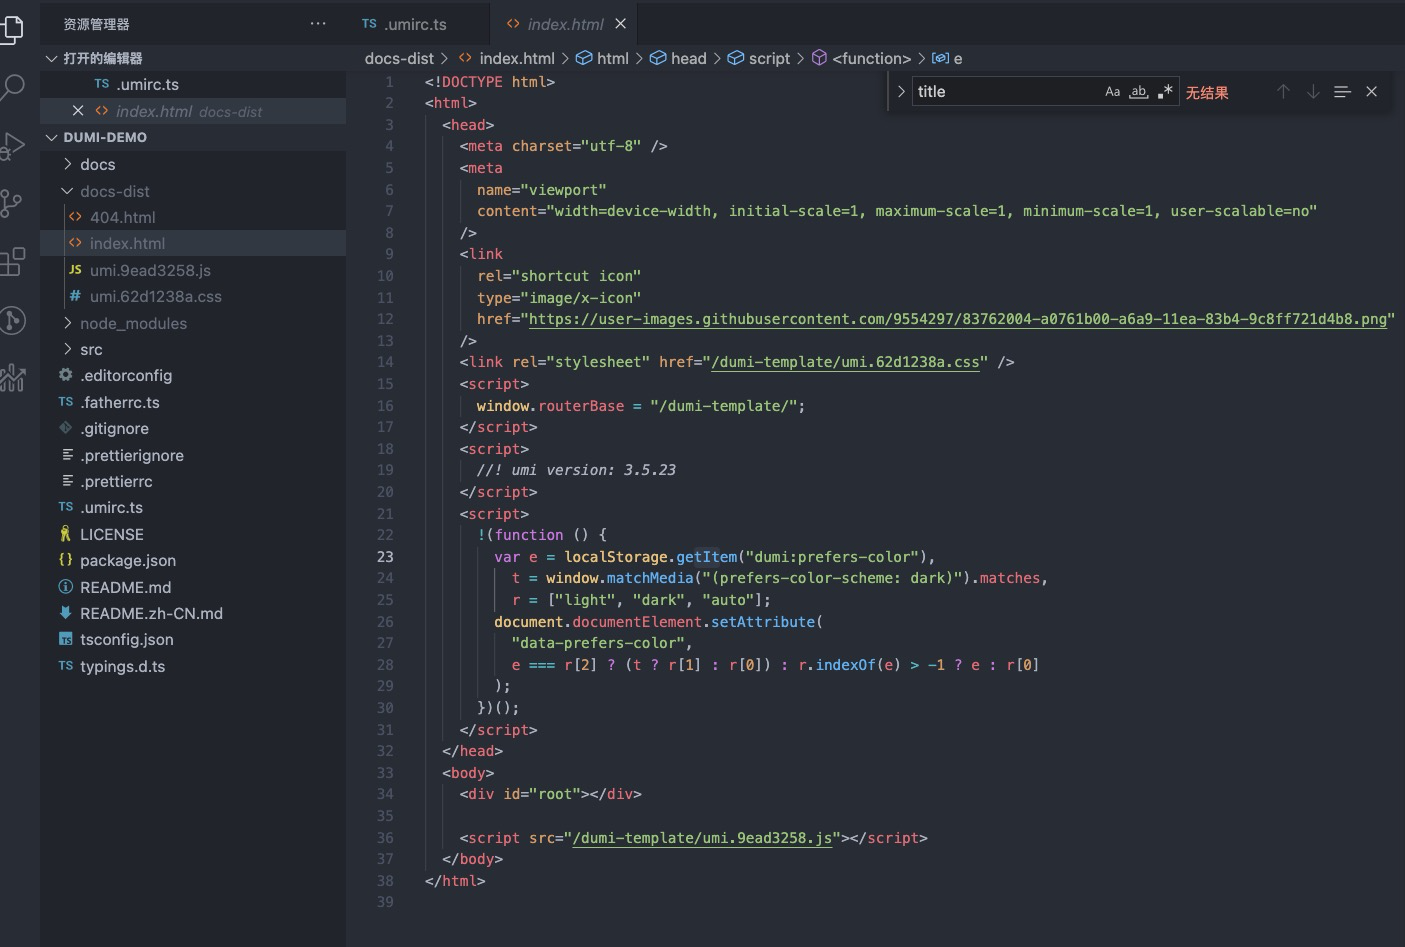This screenshot has width=1405, height=947.
Task: Open typings.d.ts file
Action: click(x=193, y=666)
